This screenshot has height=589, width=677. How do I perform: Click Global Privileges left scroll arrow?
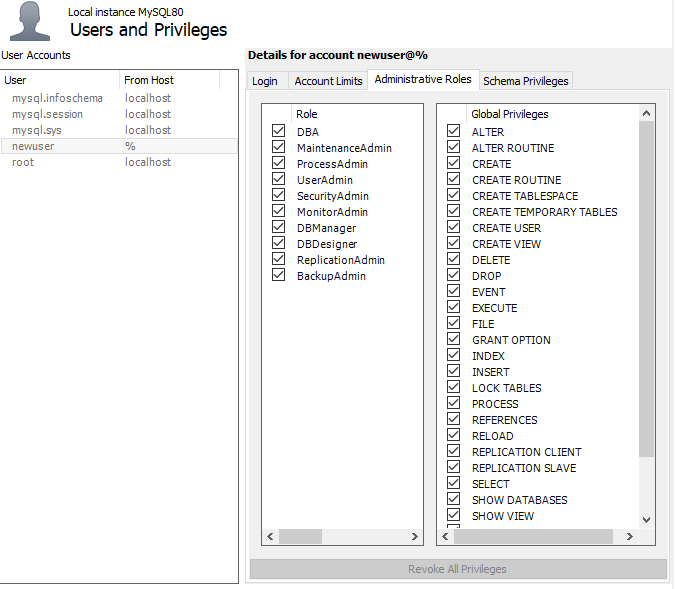446,536
